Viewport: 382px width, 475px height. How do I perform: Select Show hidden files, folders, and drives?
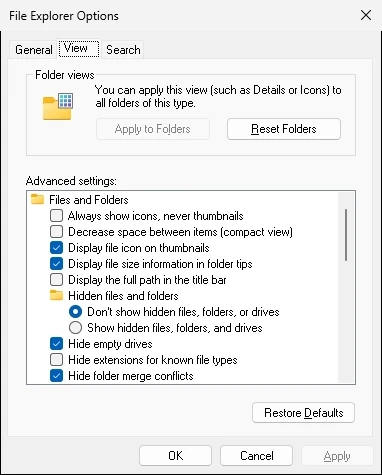(75, 328)
